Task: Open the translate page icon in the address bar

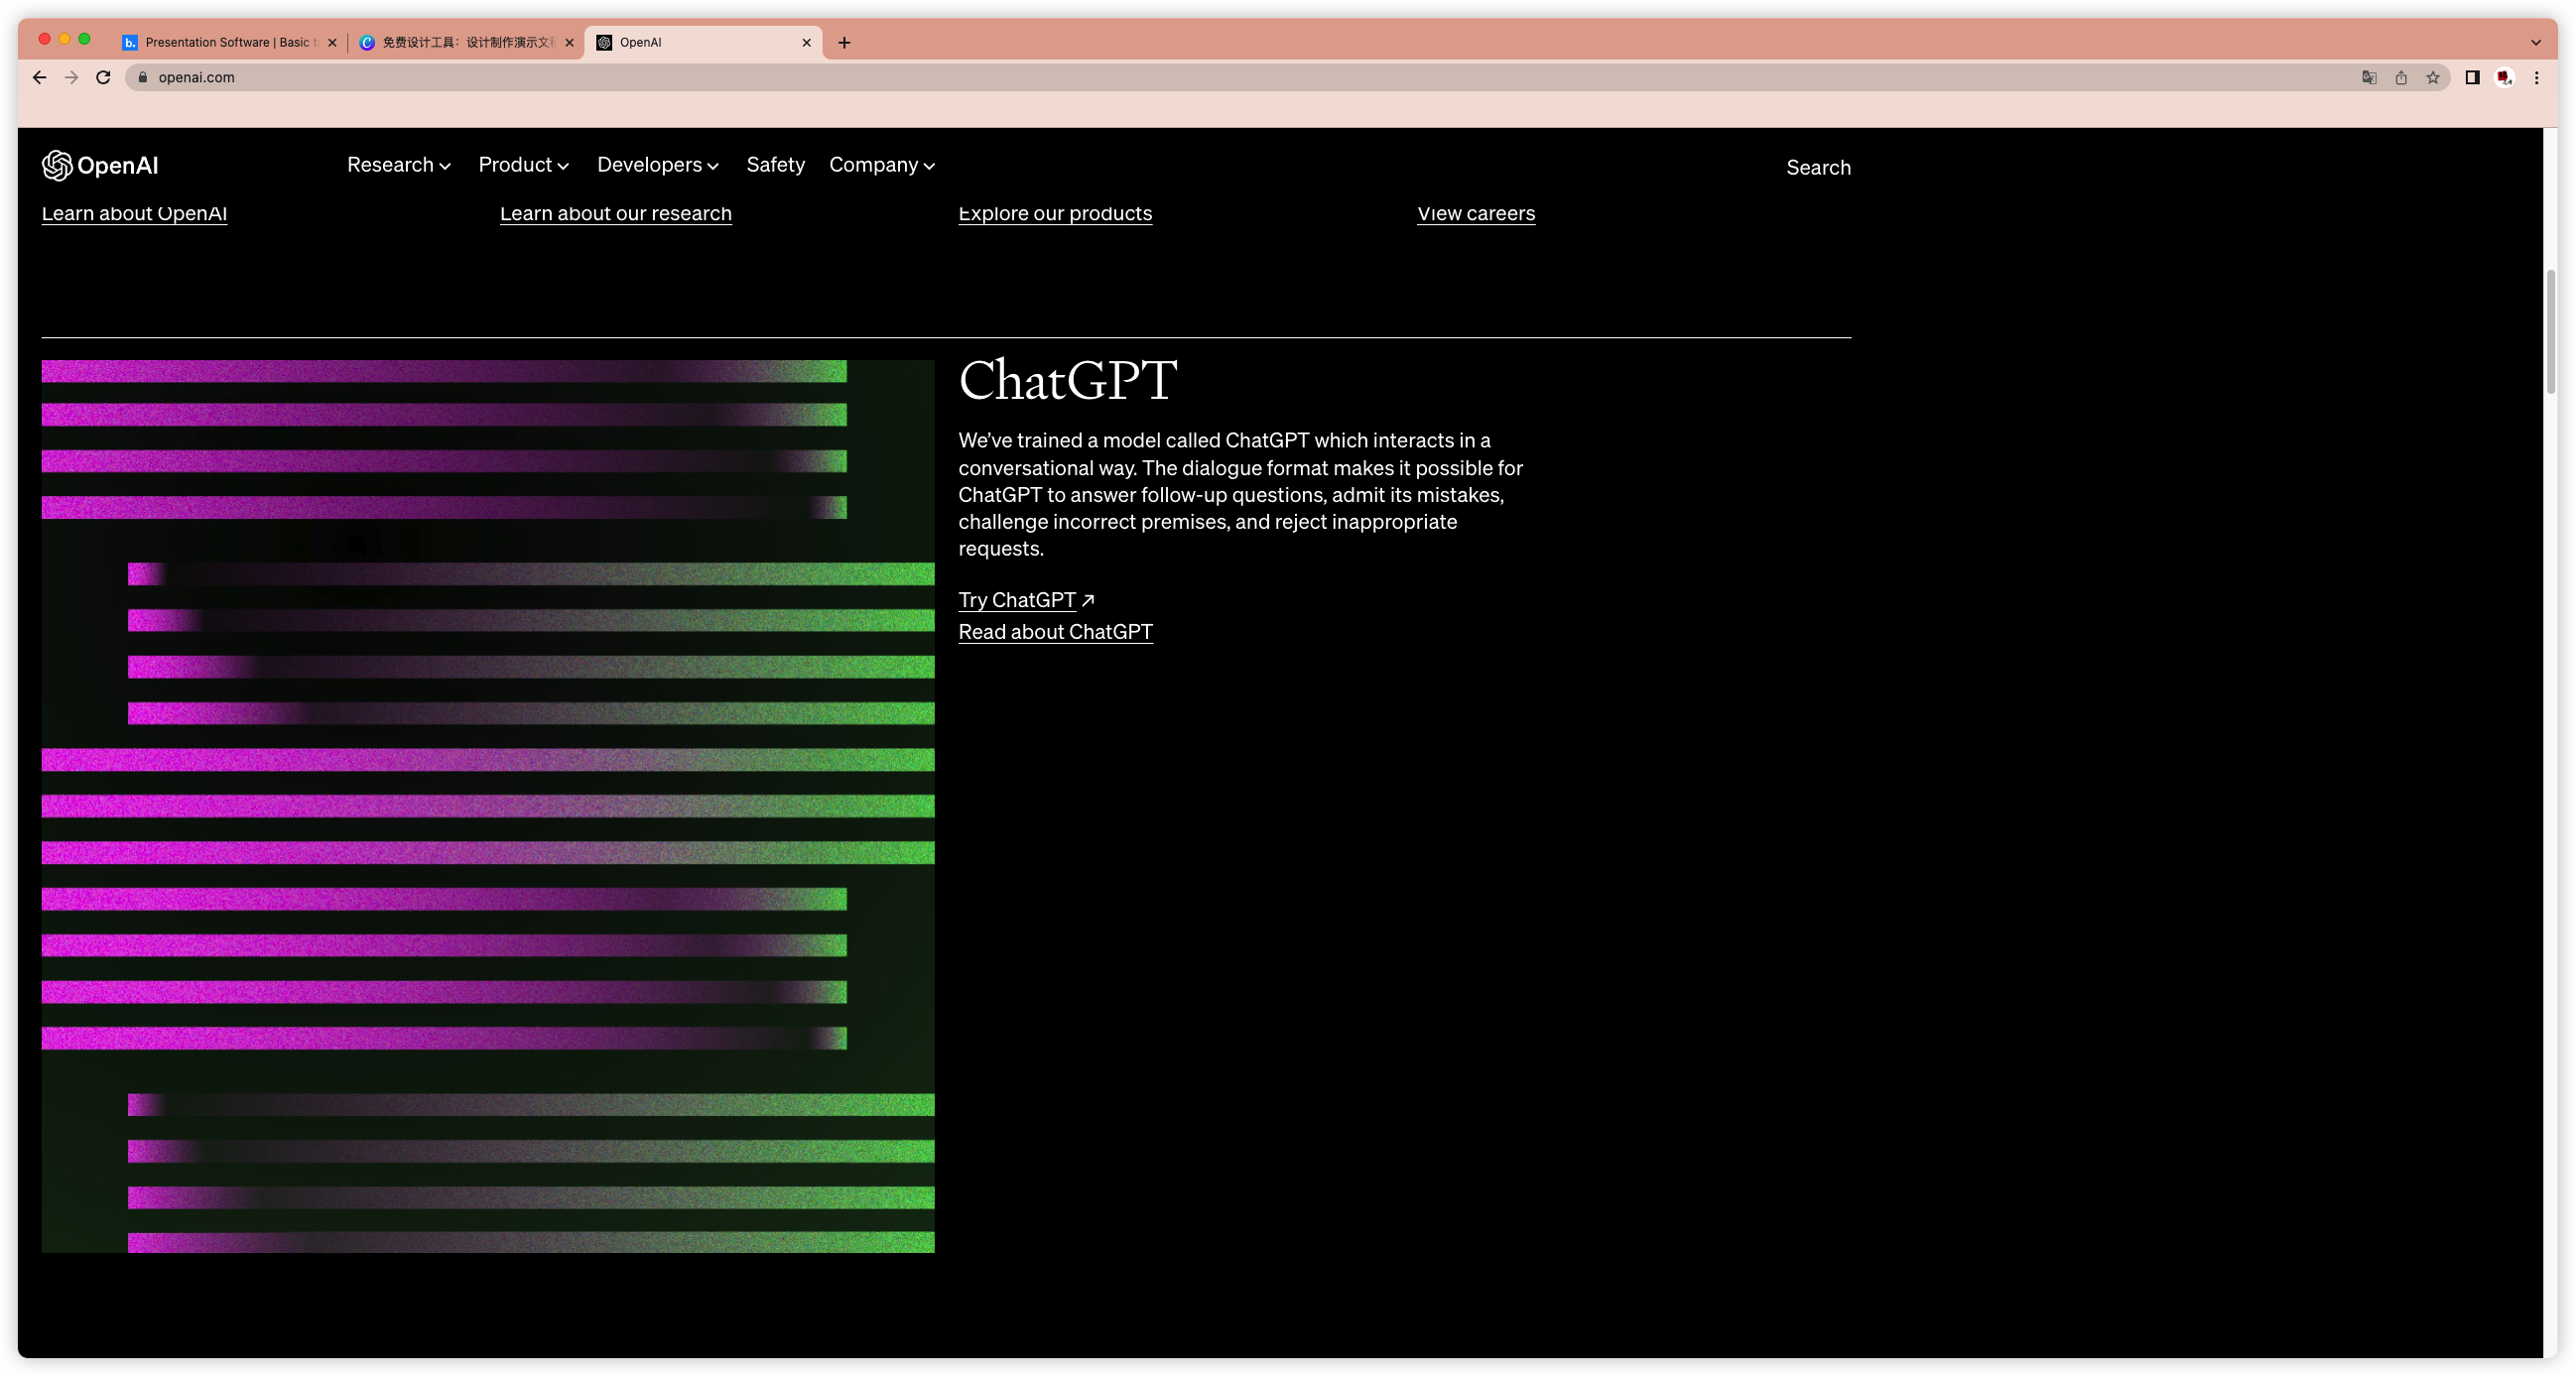Action: click(2368, 77)
